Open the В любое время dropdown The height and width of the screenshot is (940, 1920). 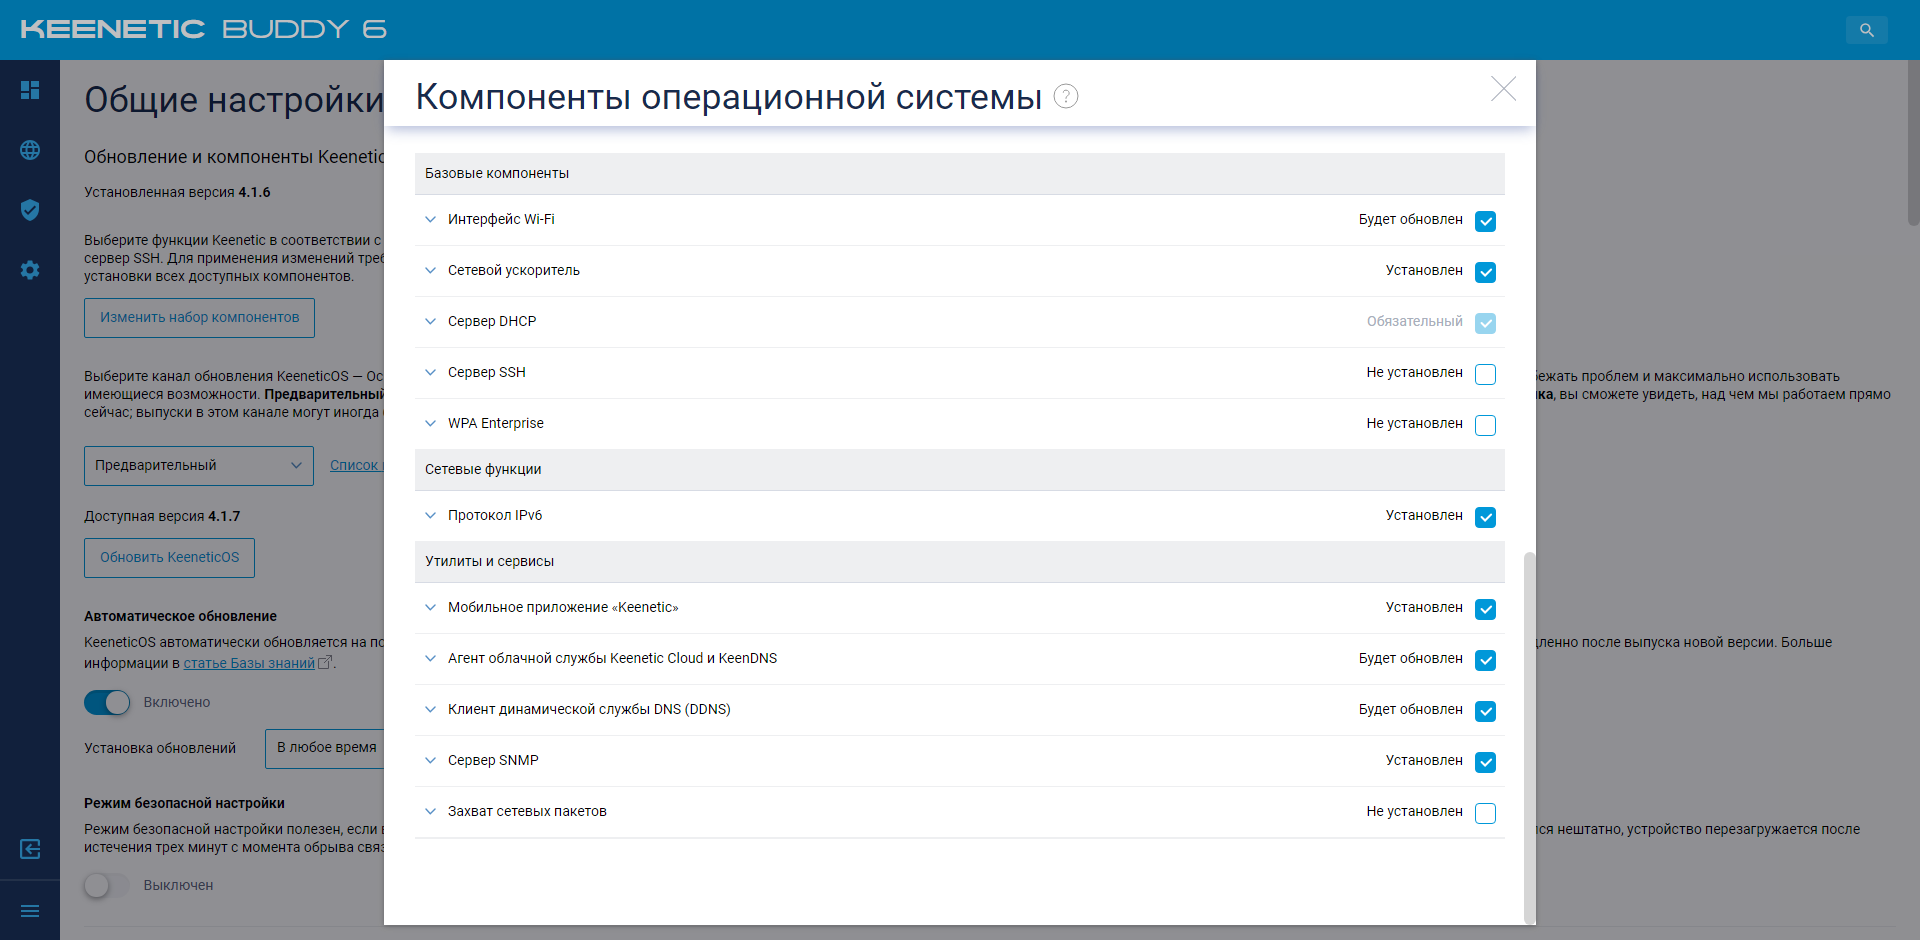(x=325, y=748)
